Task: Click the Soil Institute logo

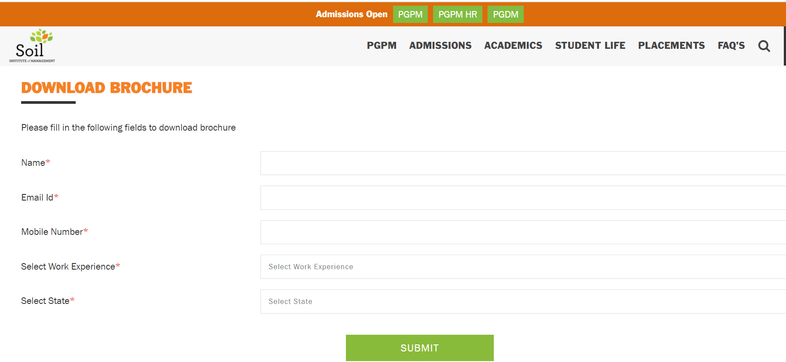Action: tap(32, 46)
